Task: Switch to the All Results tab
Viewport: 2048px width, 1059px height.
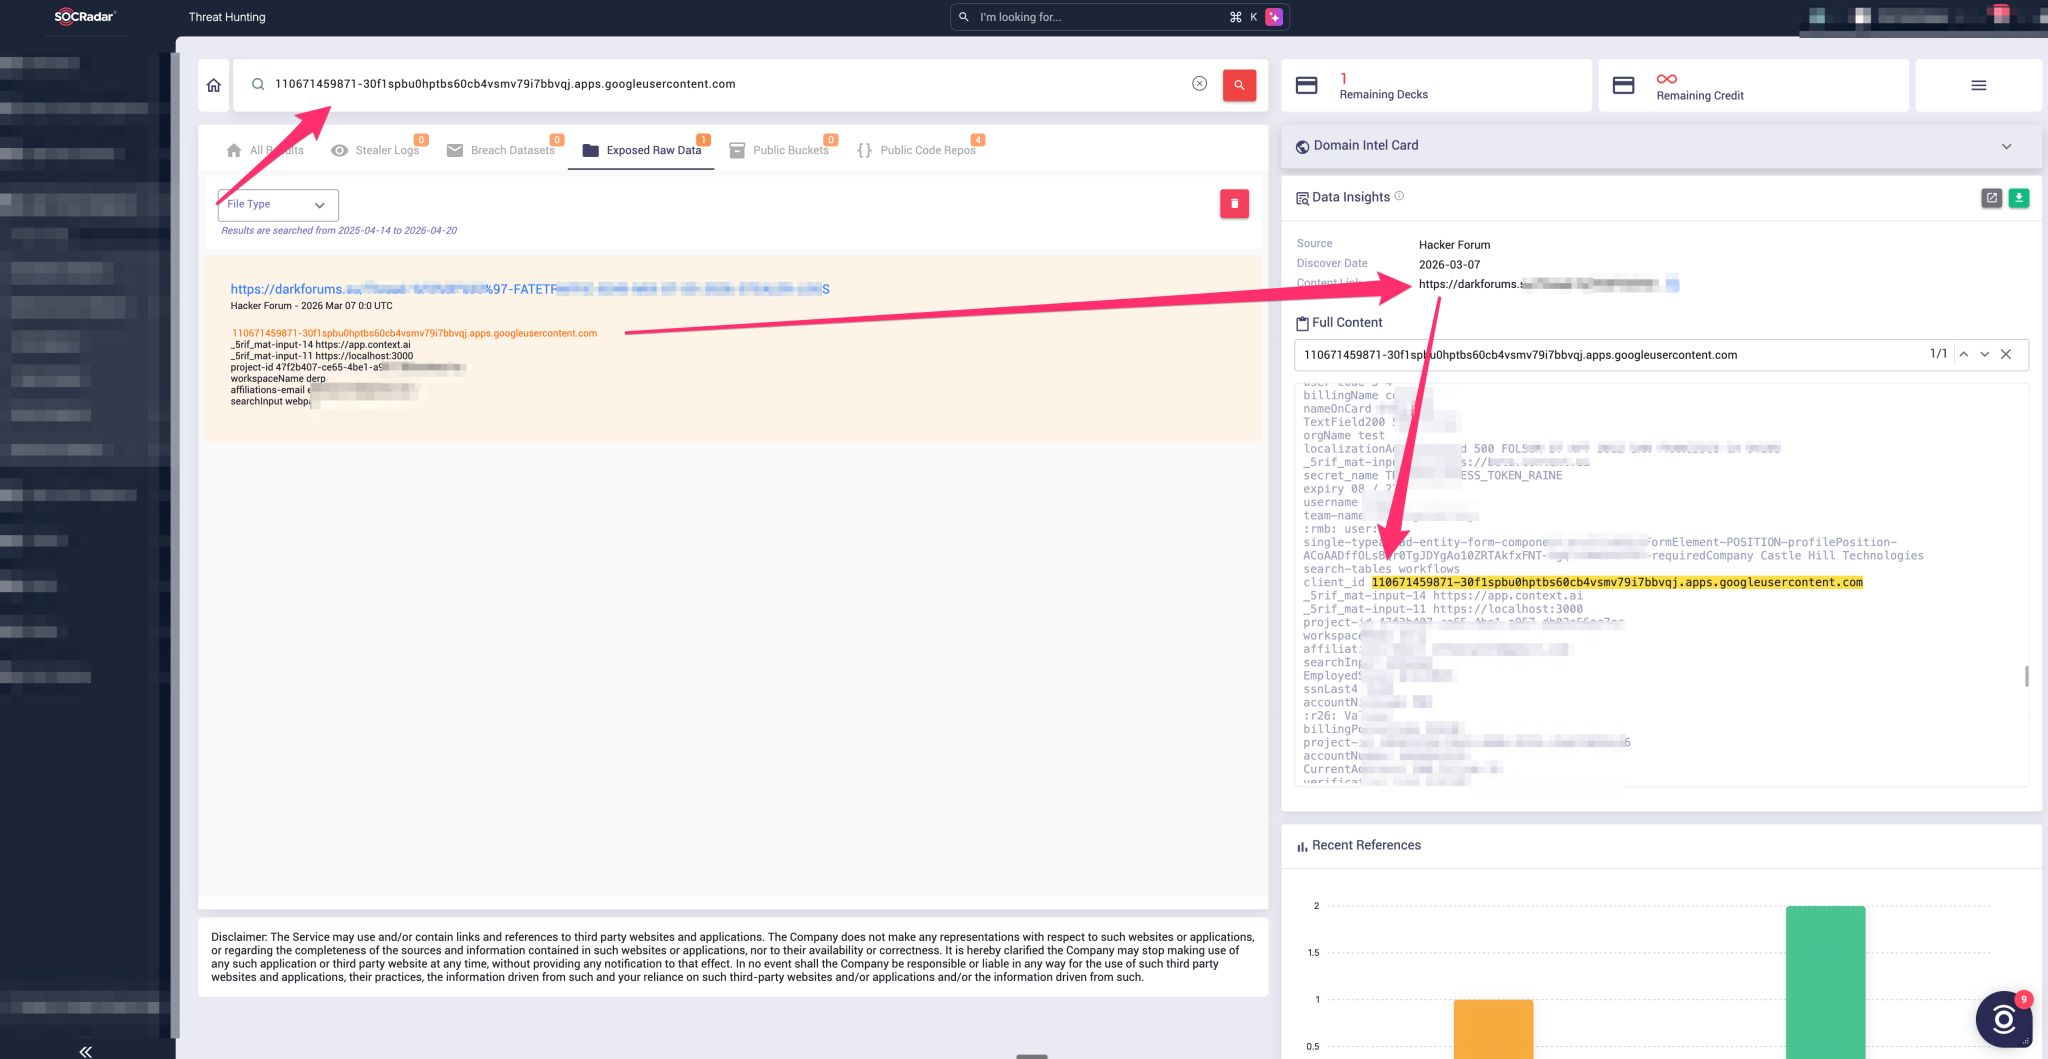Action: [x=265, y=150]
